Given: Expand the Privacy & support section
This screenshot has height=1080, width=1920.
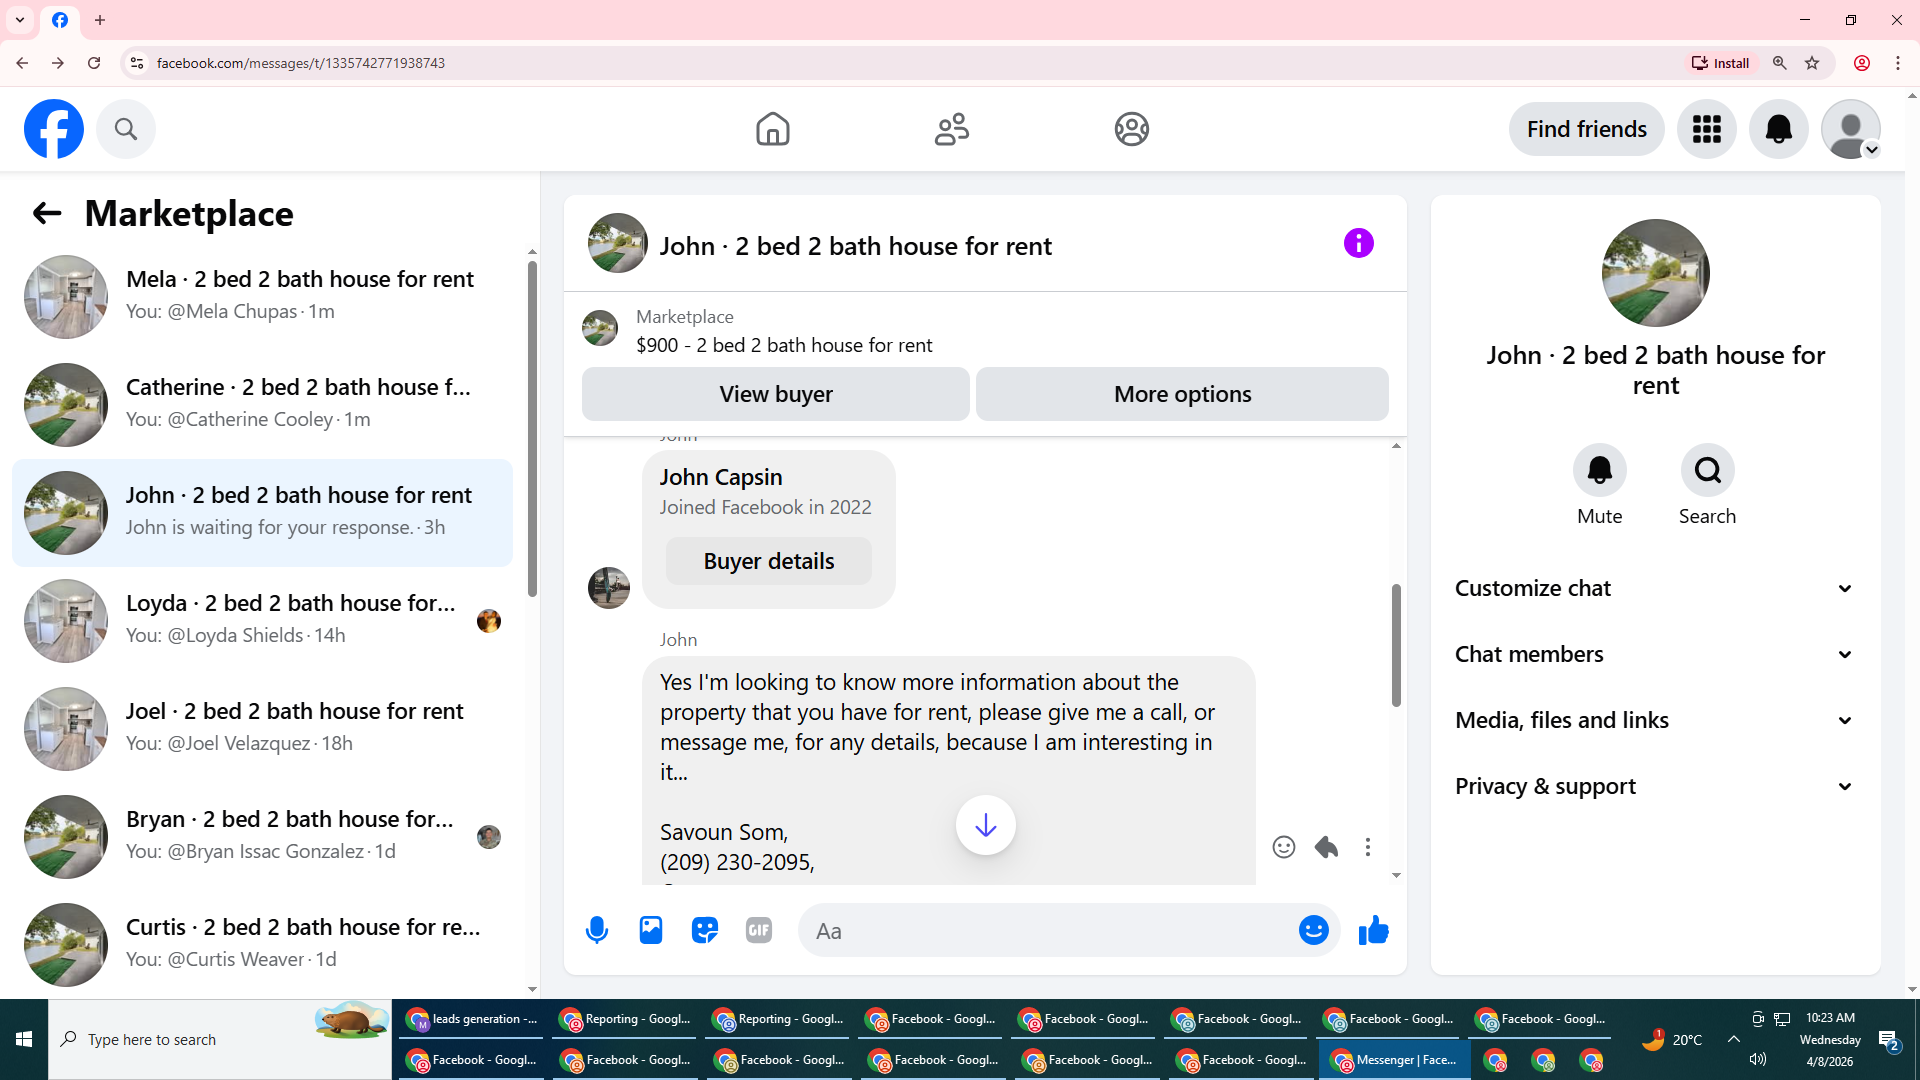Looking at the screenshot, I should [1655, 786].
